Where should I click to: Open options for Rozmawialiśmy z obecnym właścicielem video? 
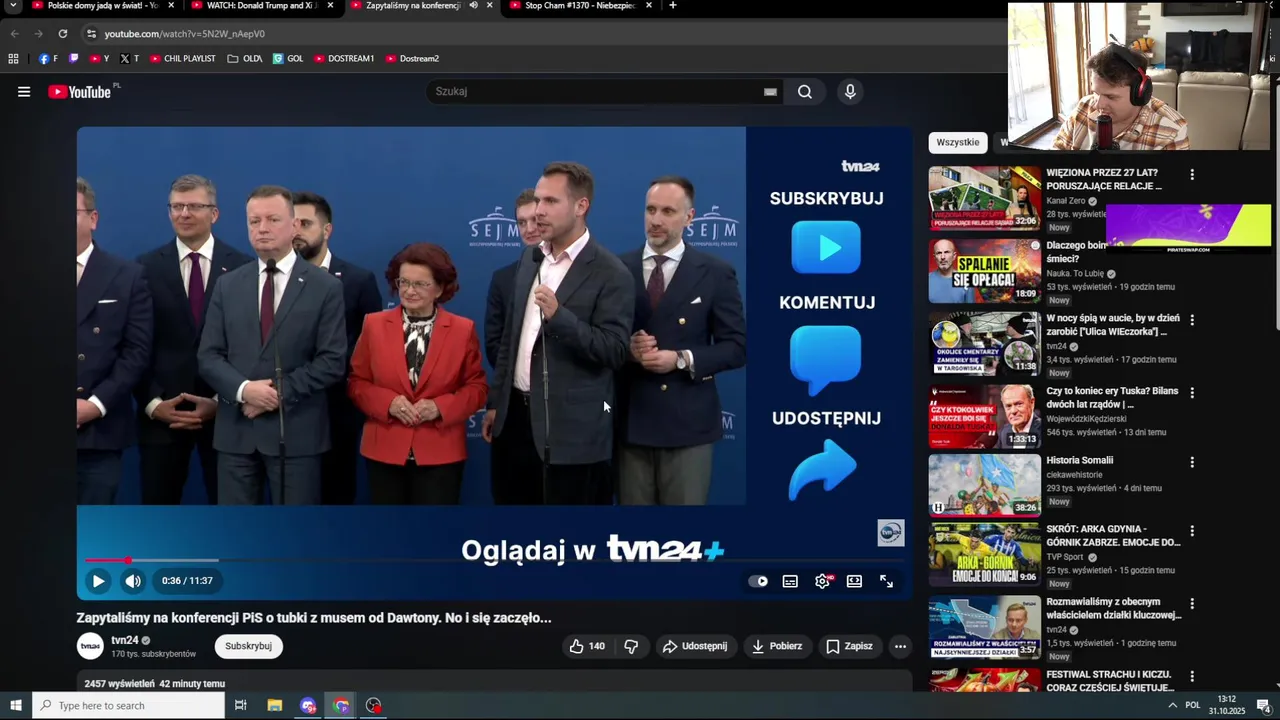[x=1192, y=604]
